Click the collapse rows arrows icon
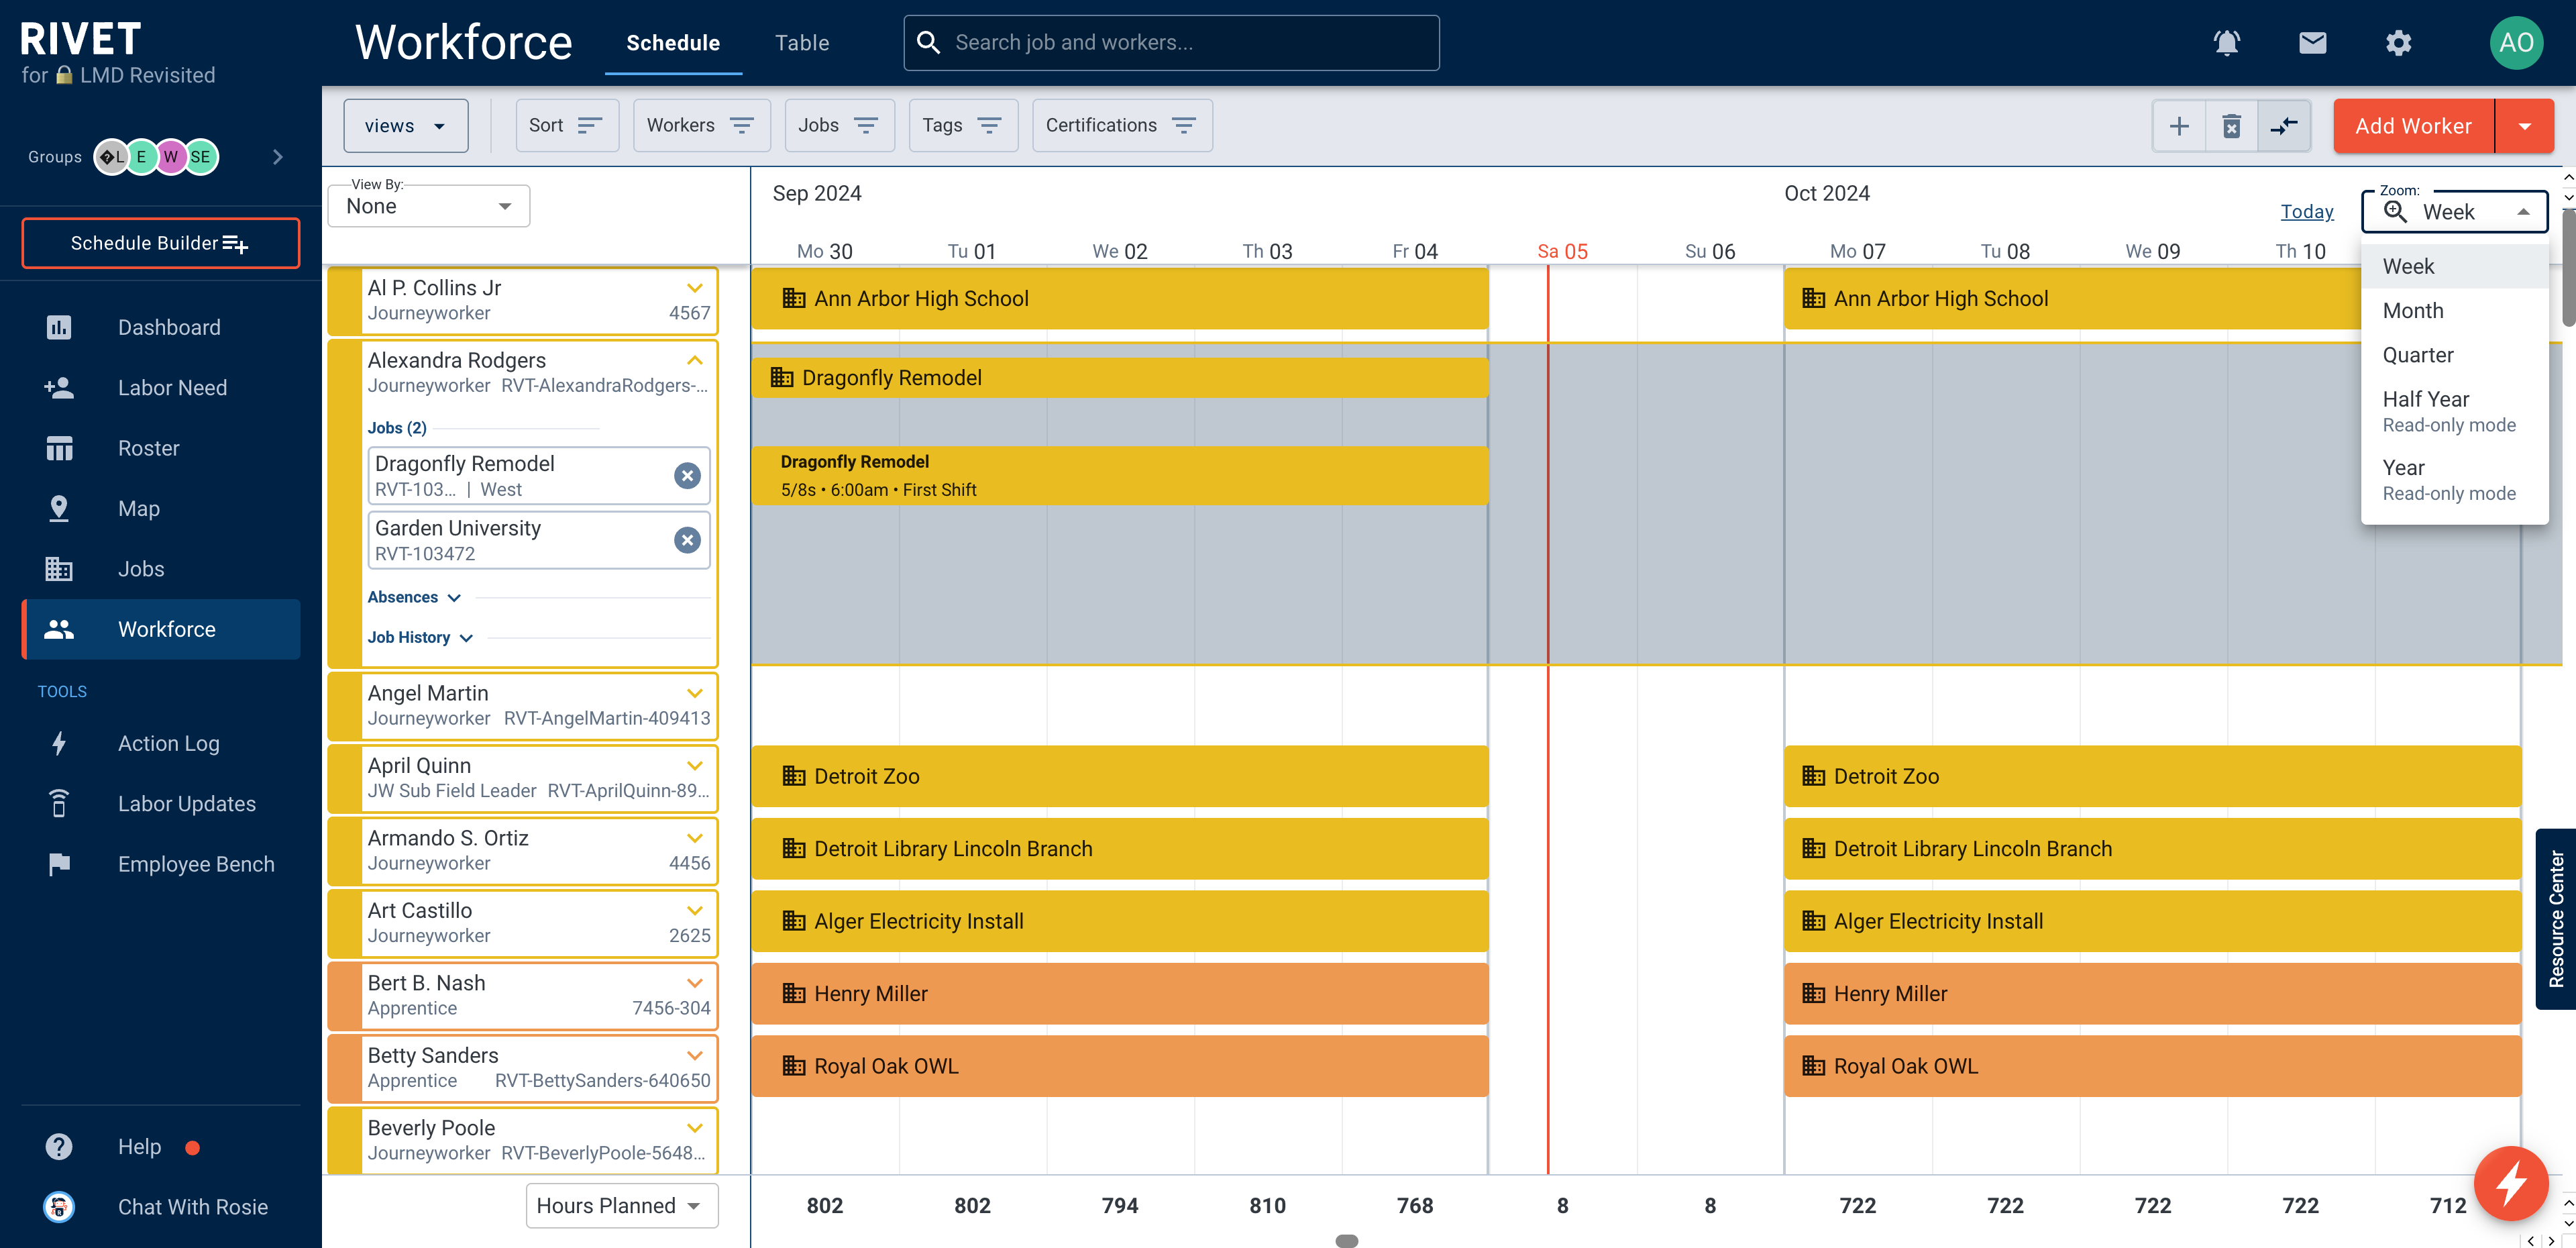The image size is (2576, 1248). click(x=2284, y=126)
